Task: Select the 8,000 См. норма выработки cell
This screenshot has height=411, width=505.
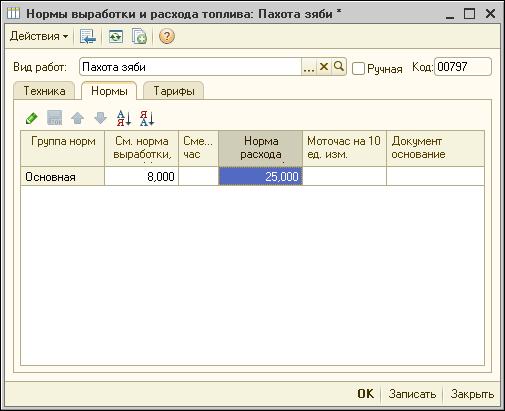Action: click(x=142, y=176)
